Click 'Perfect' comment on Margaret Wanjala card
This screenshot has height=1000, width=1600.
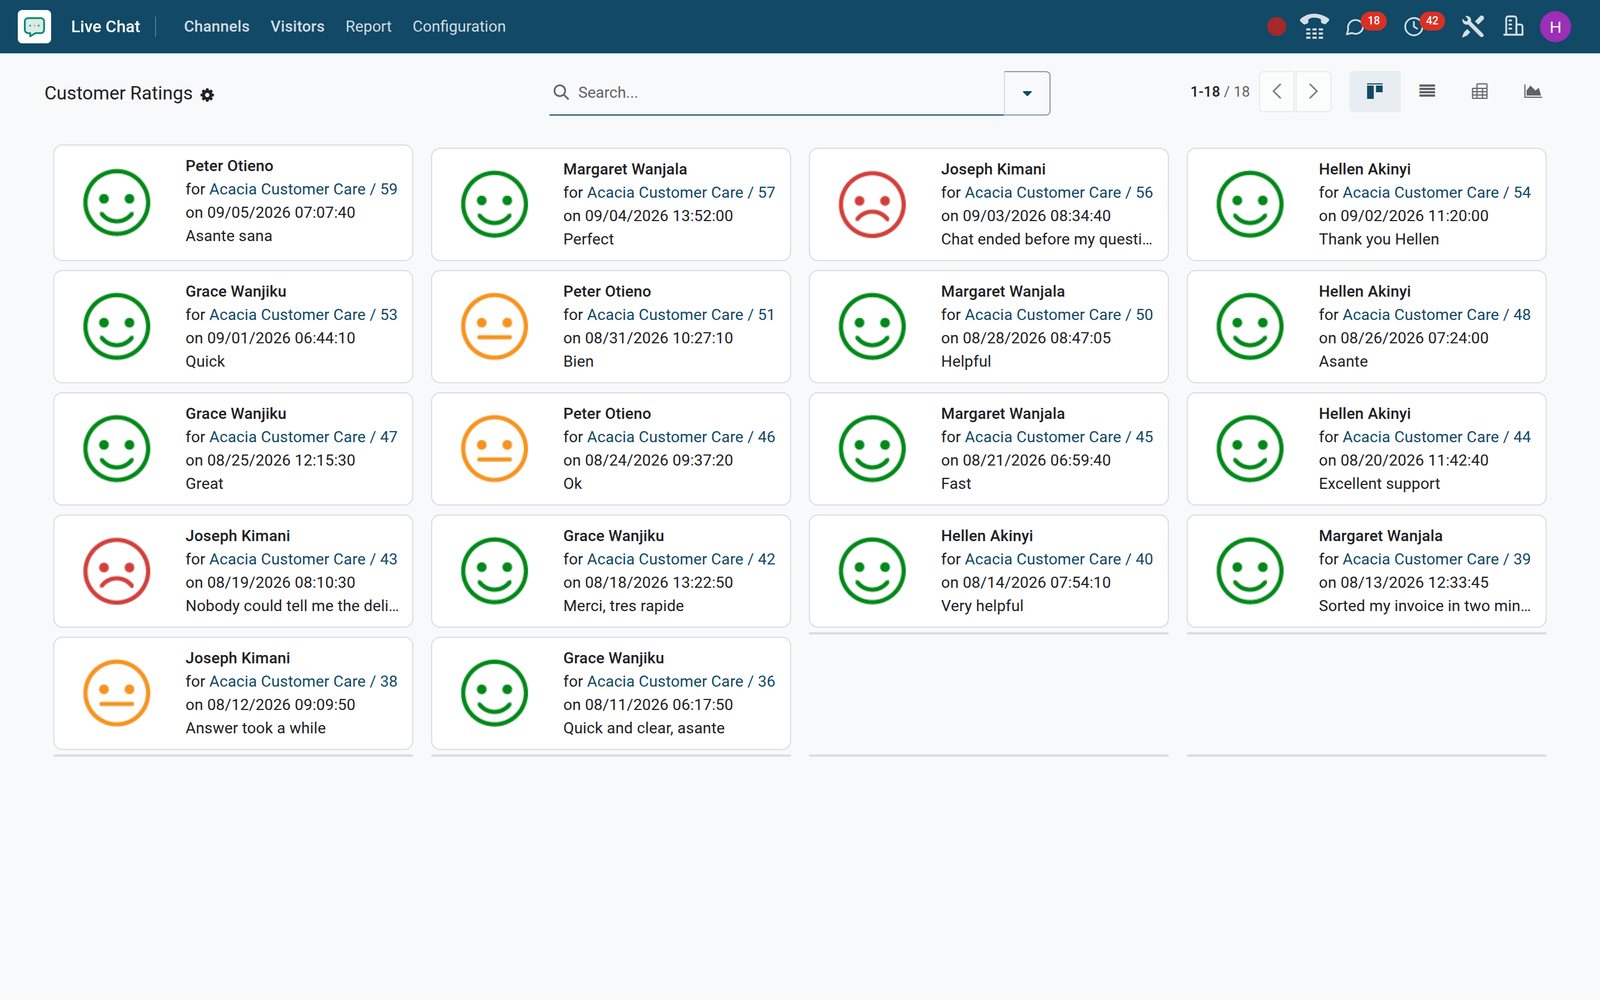coord(588,239)
